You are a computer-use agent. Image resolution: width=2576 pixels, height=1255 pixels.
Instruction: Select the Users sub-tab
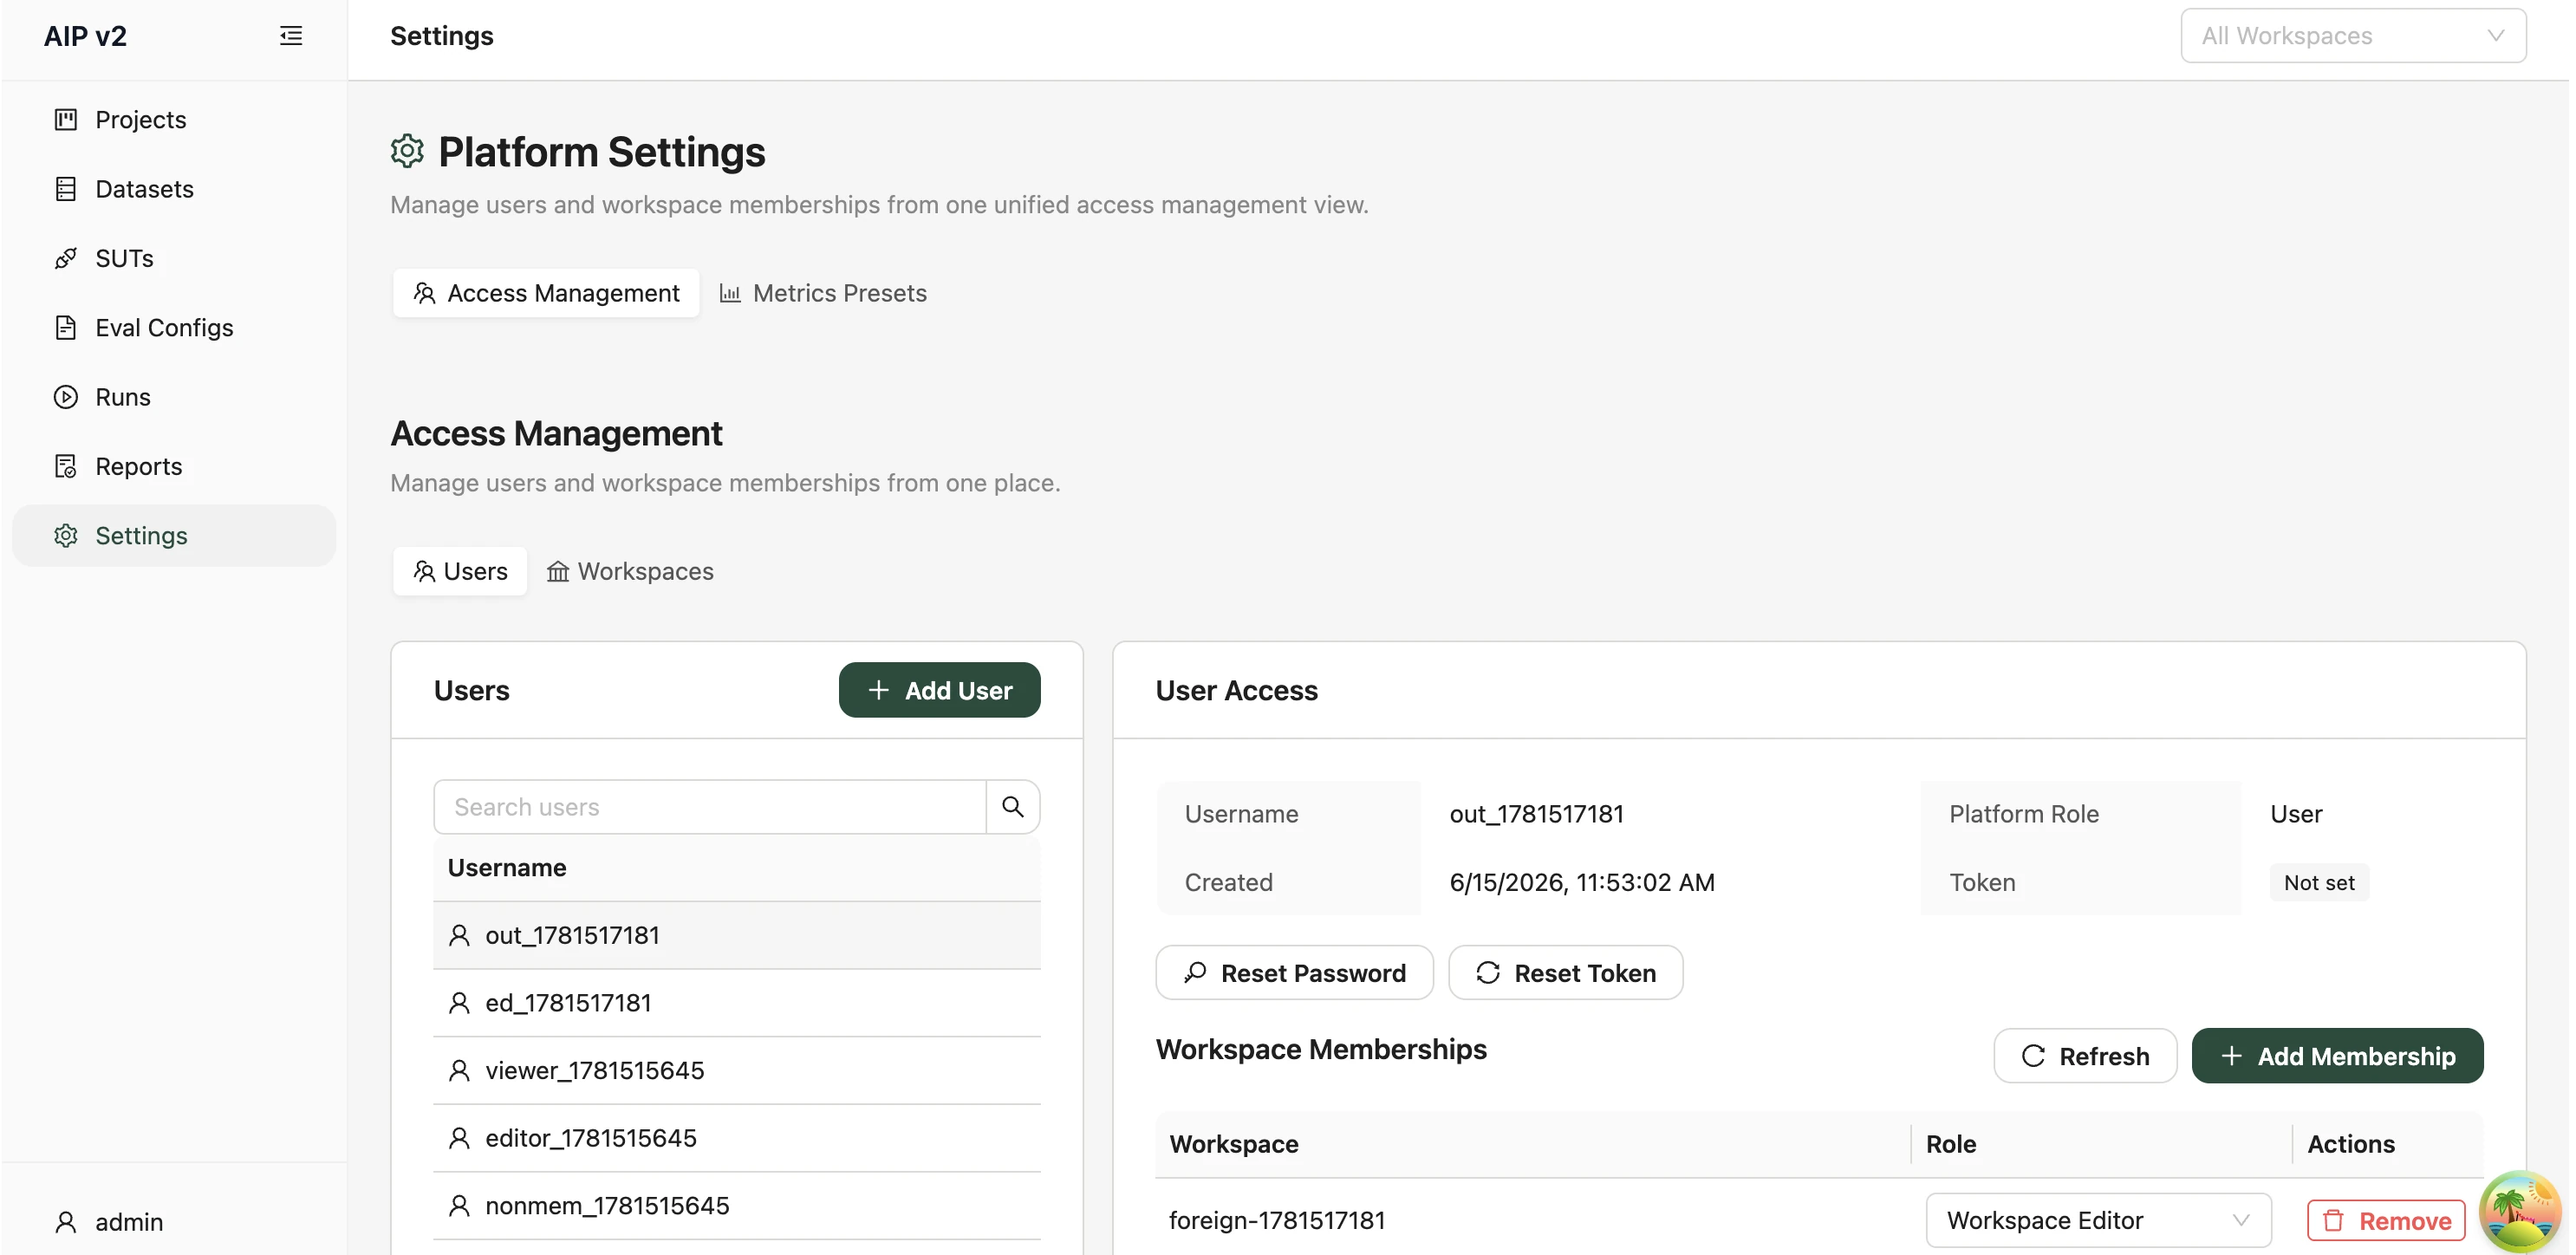[x=460, y=571]
